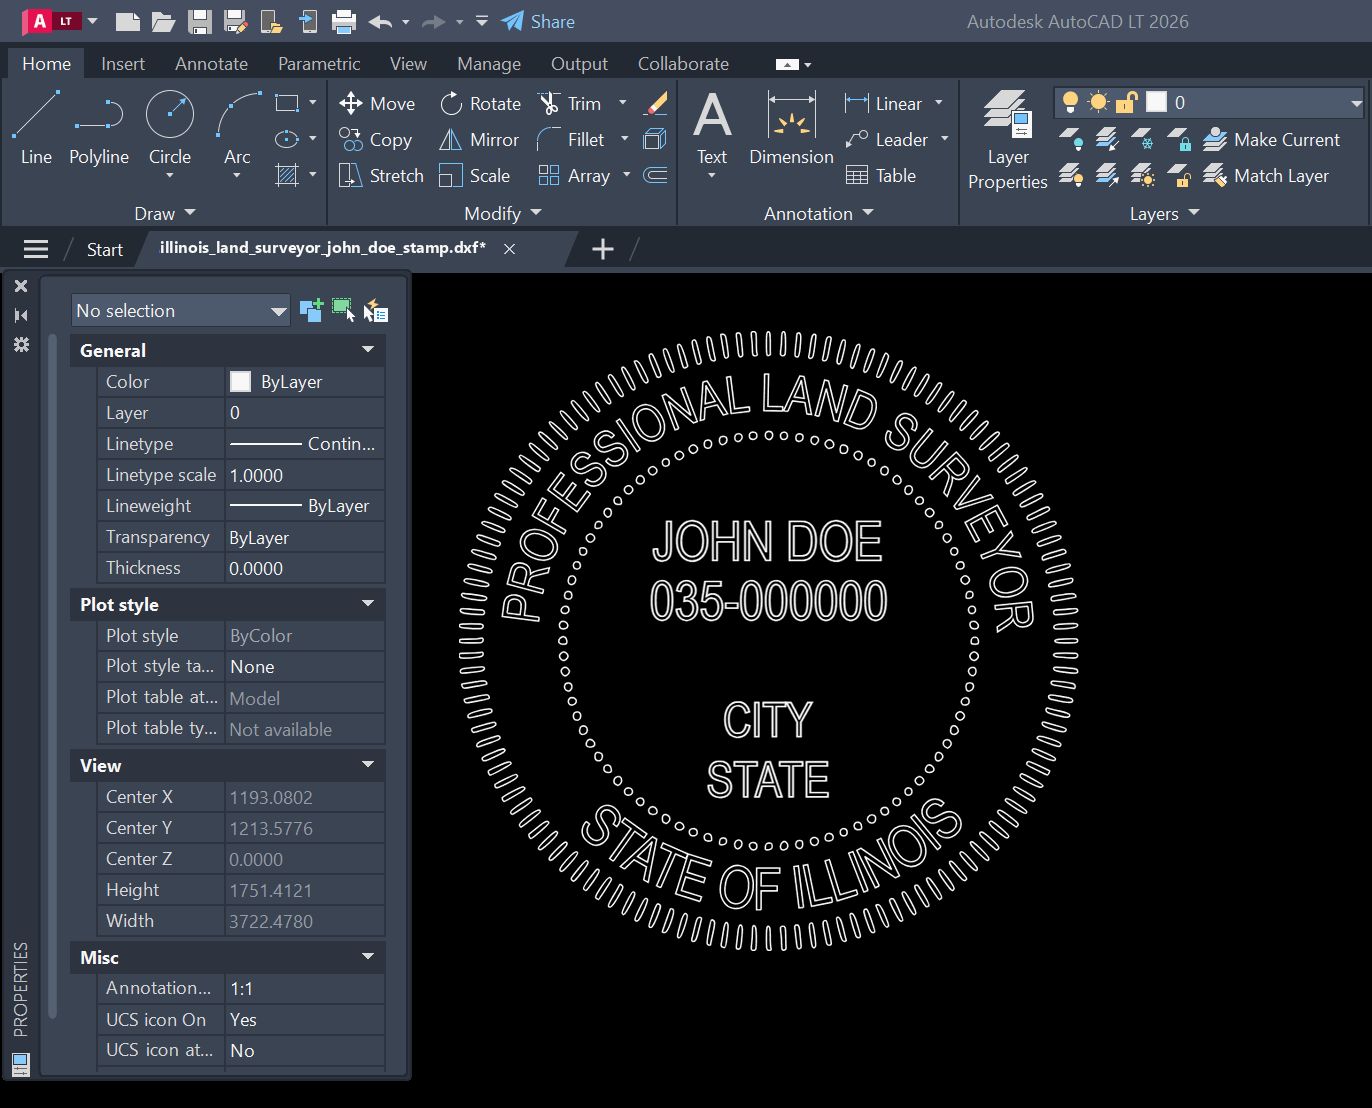Click the ByLayer color swatch

(x=240, y=381)
